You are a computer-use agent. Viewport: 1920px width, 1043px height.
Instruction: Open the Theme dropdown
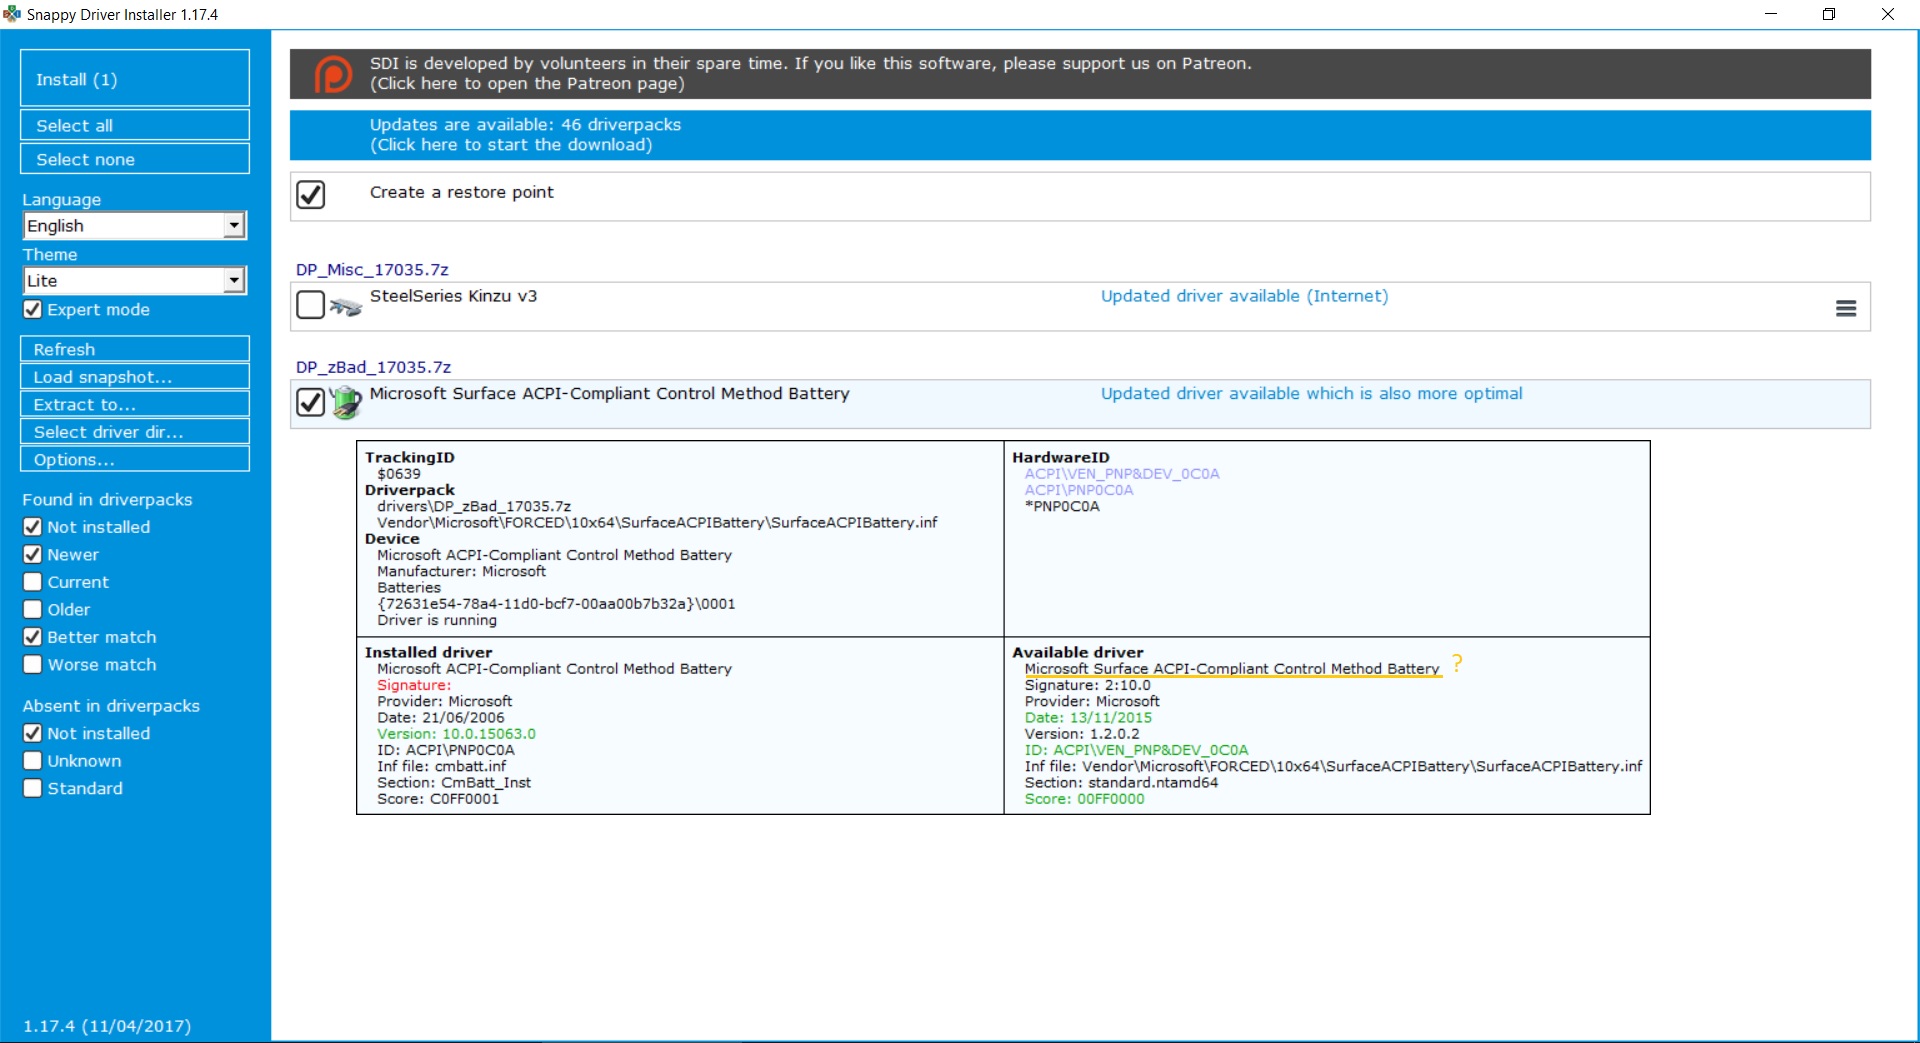point(135,281)
